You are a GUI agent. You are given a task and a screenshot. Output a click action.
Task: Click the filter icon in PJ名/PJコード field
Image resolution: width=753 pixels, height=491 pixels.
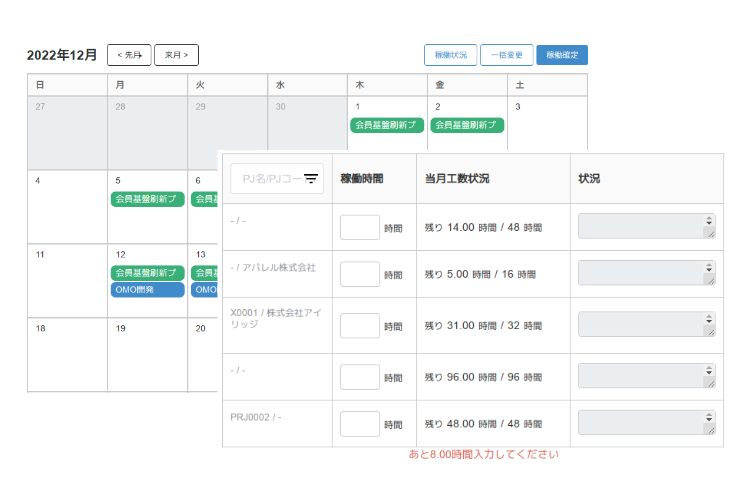[311, 179]
